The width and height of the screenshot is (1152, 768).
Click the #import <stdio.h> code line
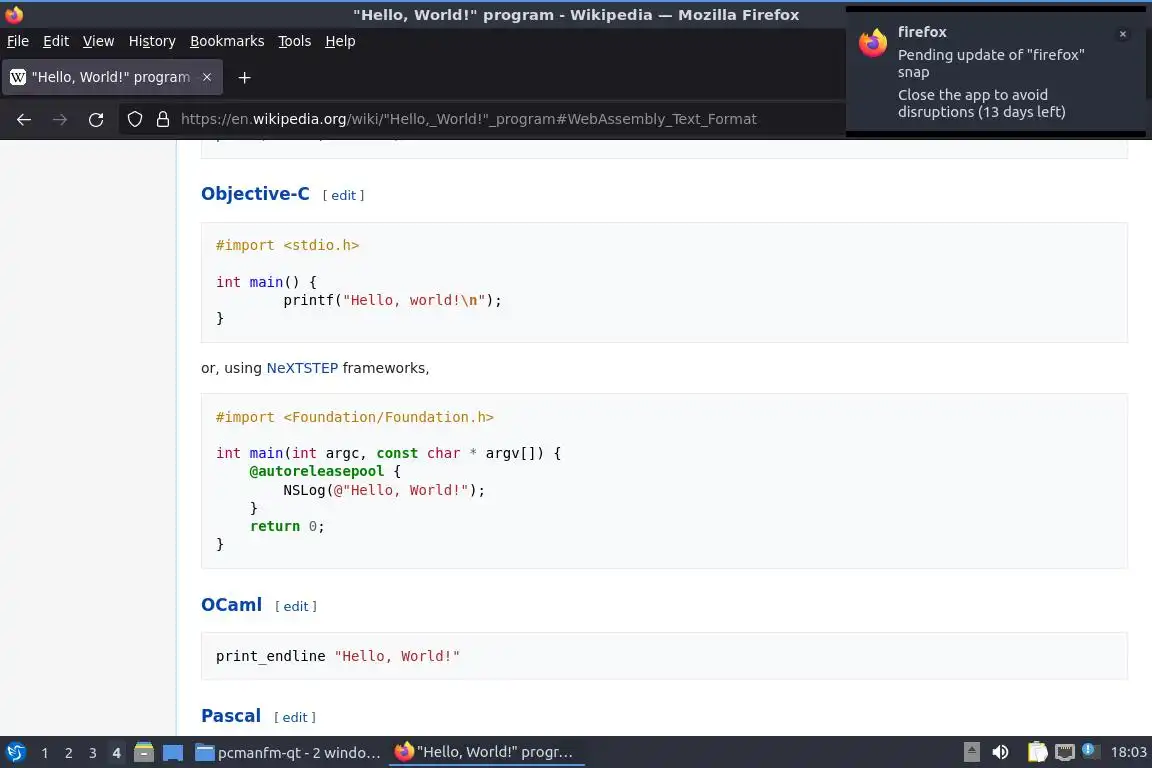(x=287, y=245)
